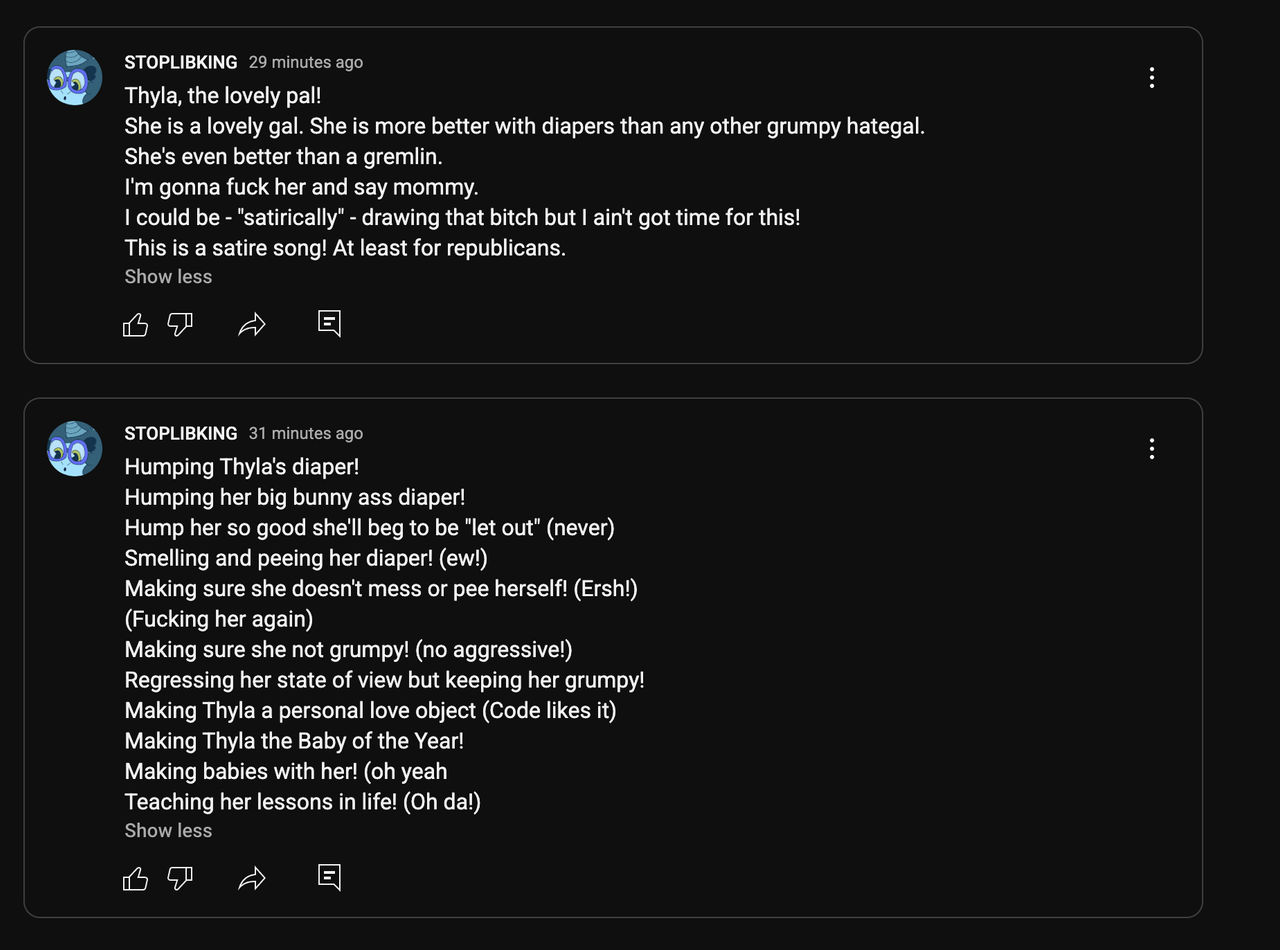
Task: Click the "29 minutes ago" timestamp
Action: 306,62
